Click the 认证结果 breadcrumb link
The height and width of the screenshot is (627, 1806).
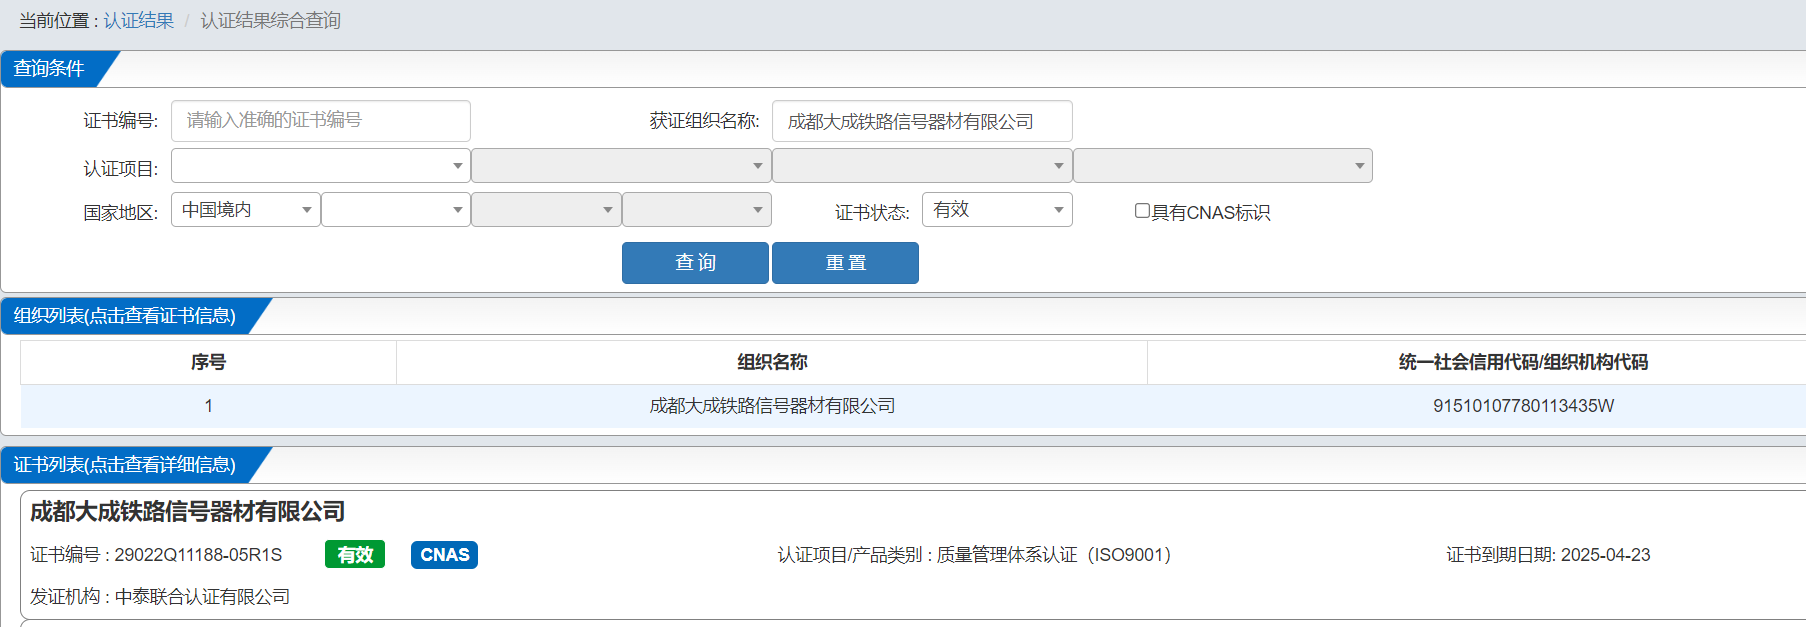[x=138, y=21]
